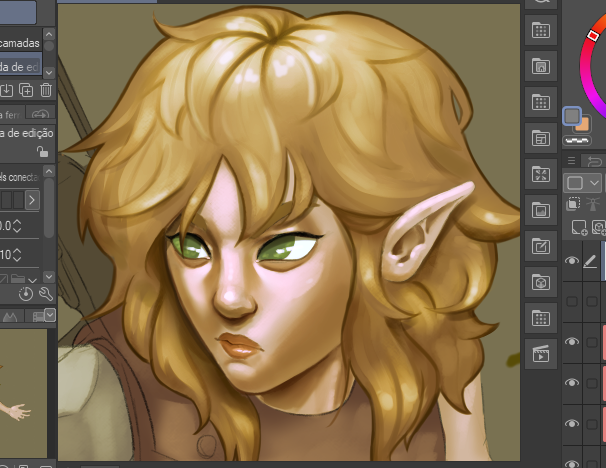Click the pen drawing icon in layer row
Screen dimensions: 606x468
pyautogui.click(x=590, y=261)
